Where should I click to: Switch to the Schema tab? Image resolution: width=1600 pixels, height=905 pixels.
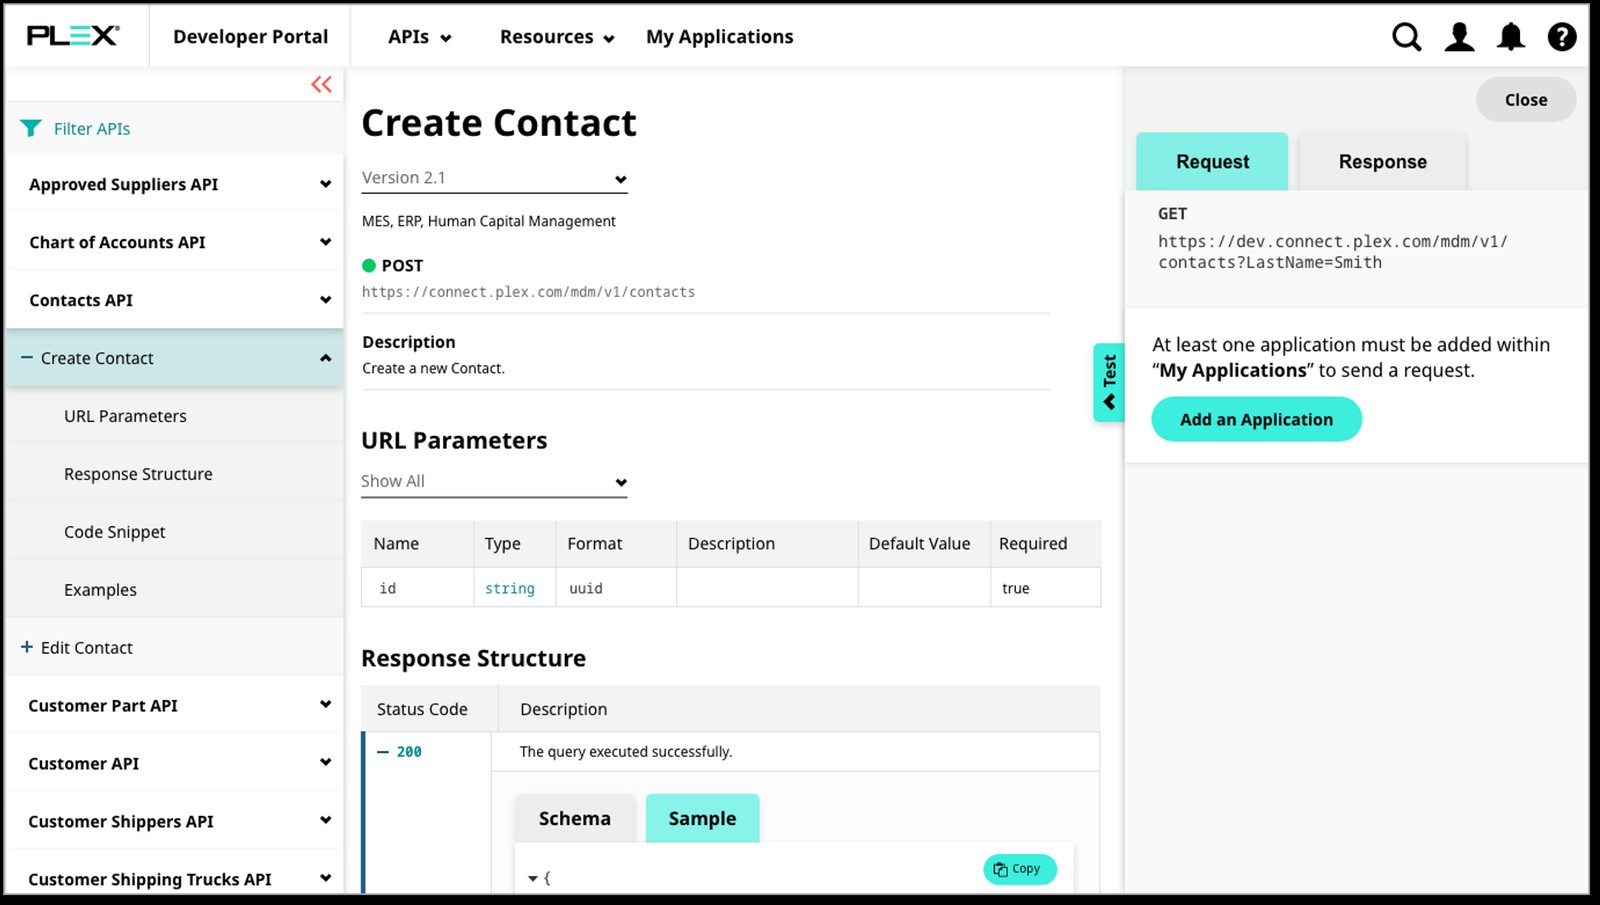click(574, 818)
